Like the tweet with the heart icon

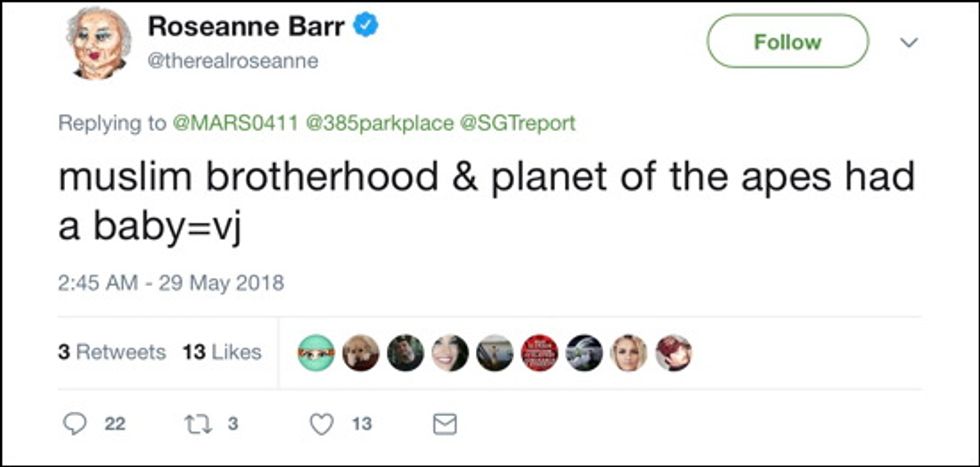tap(321, 424)
